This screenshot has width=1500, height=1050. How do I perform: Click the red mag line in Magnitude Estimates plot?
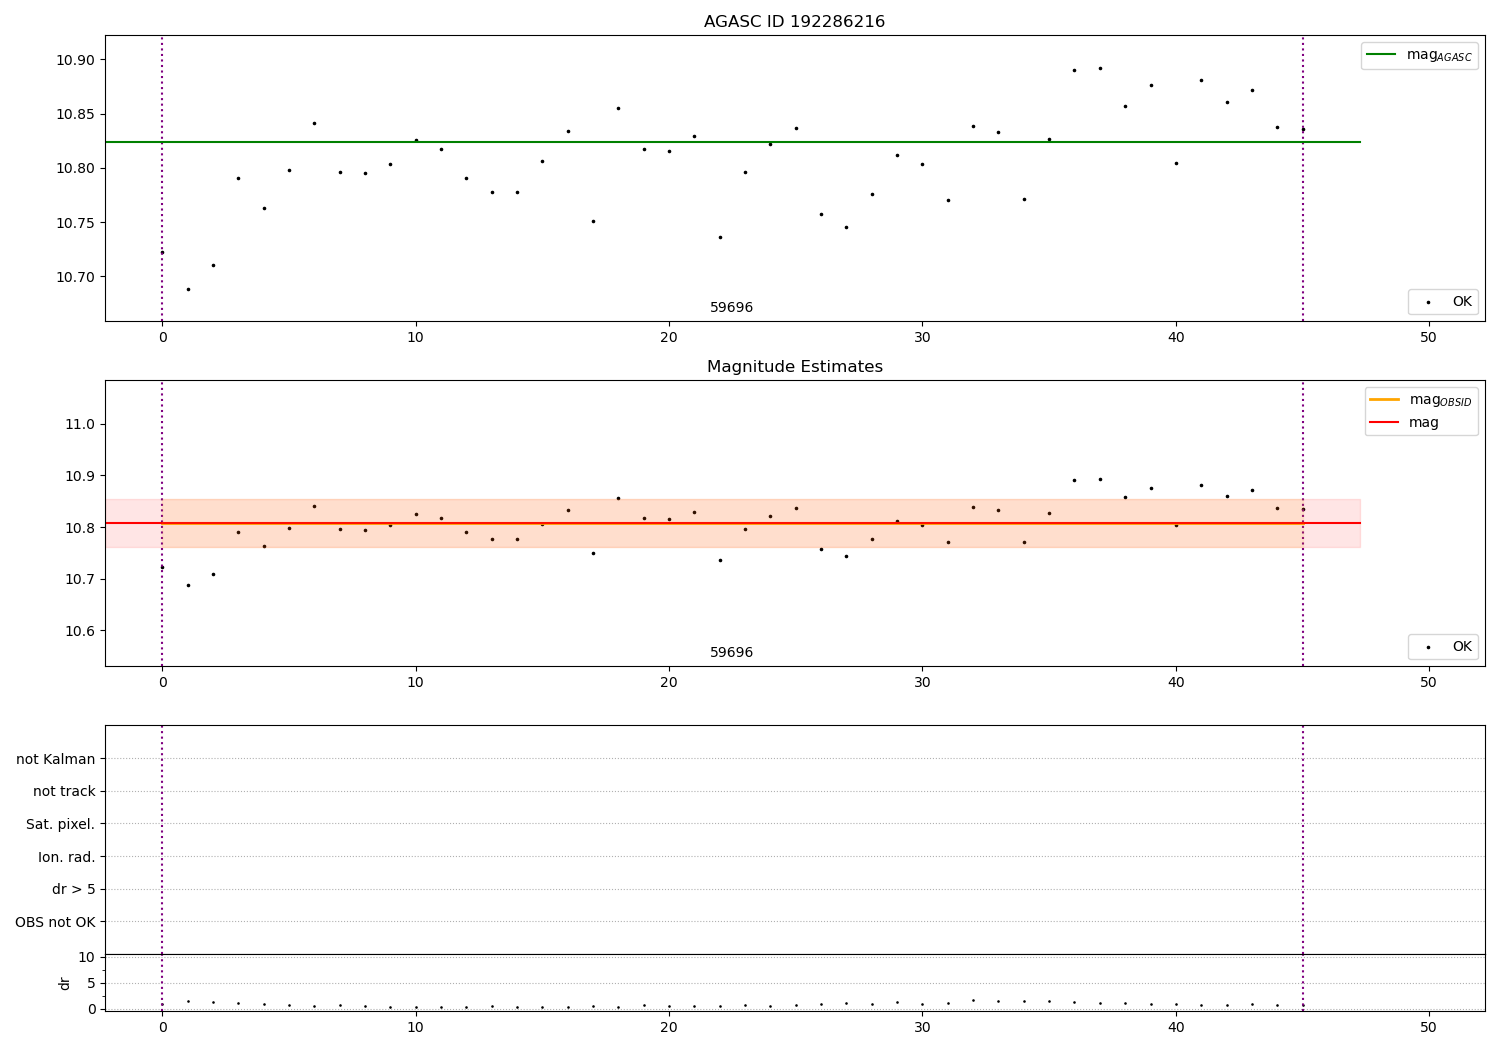click(732, 523)
